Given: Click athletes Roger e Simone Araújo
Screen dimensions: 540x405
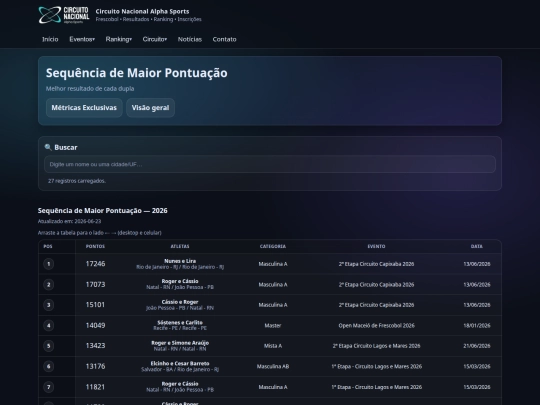Looking at the screenshot, I should pos(180,343).
